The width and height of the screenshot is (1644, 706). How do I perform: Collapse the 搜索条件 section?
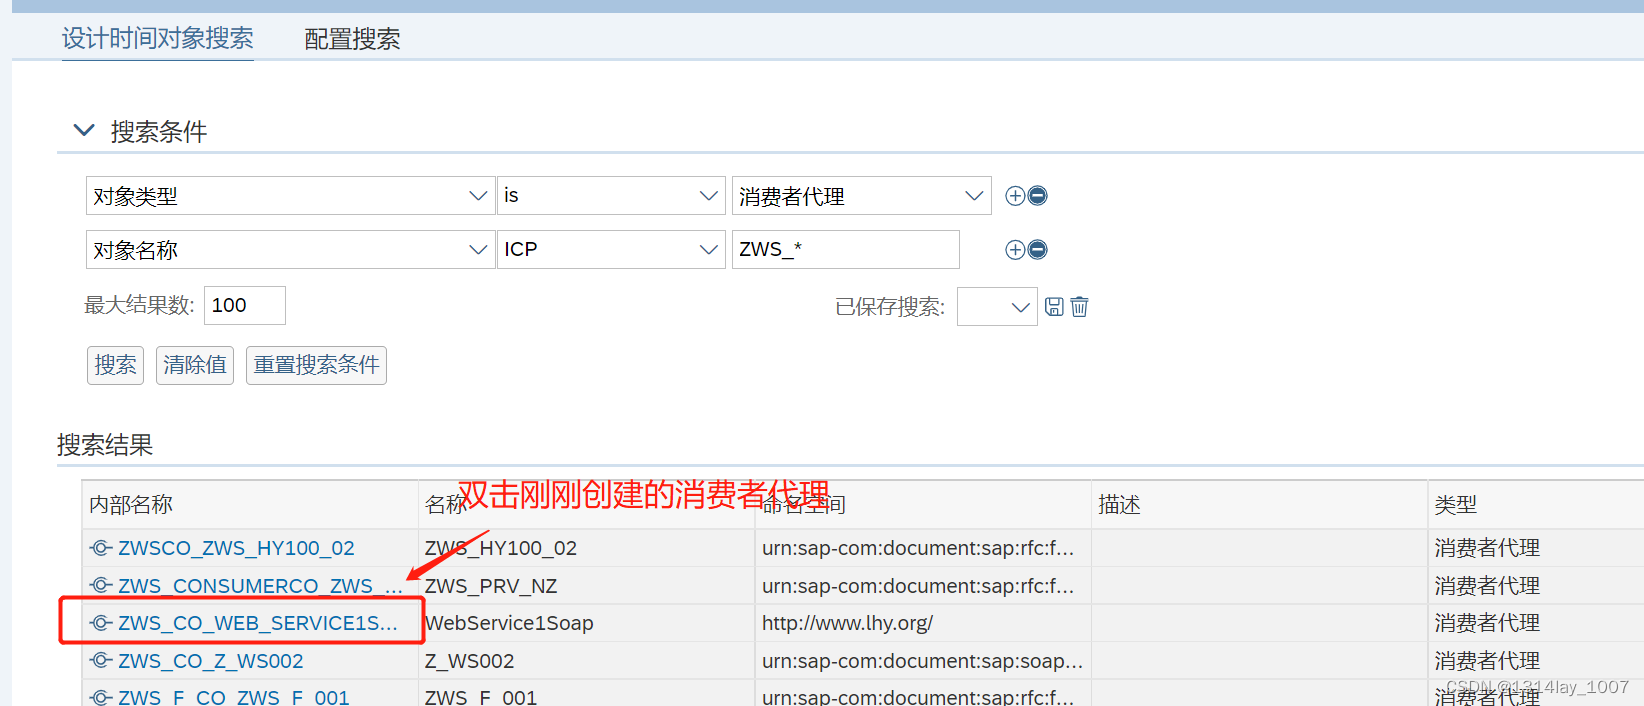click(84, 130)
